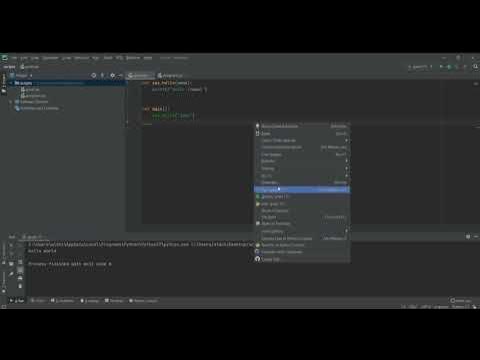
Task: Expand Go To submenu in context menu
Action: point(302,176)
